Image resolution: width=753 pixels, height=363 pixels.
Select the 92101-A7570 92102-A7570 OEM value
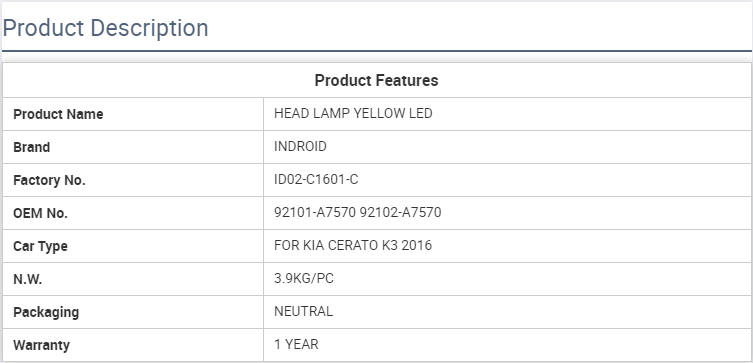point(358,212)
